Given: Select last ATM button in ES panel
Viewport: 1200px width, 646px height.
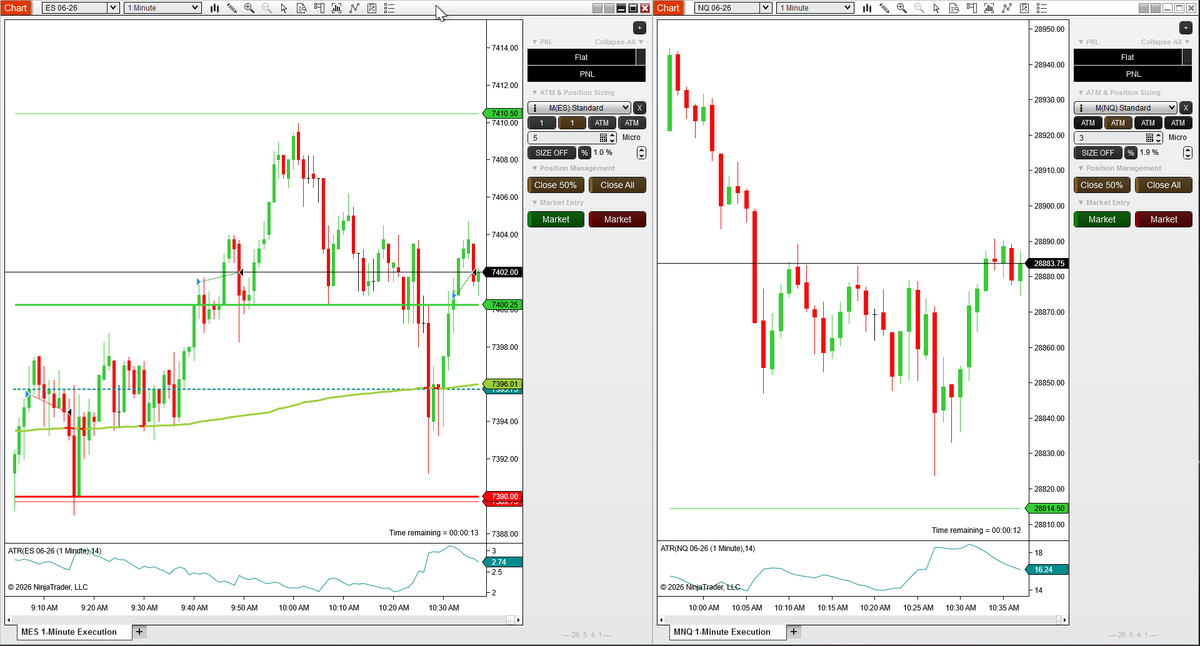Looking at the screenshot, I should pos(632,123).
